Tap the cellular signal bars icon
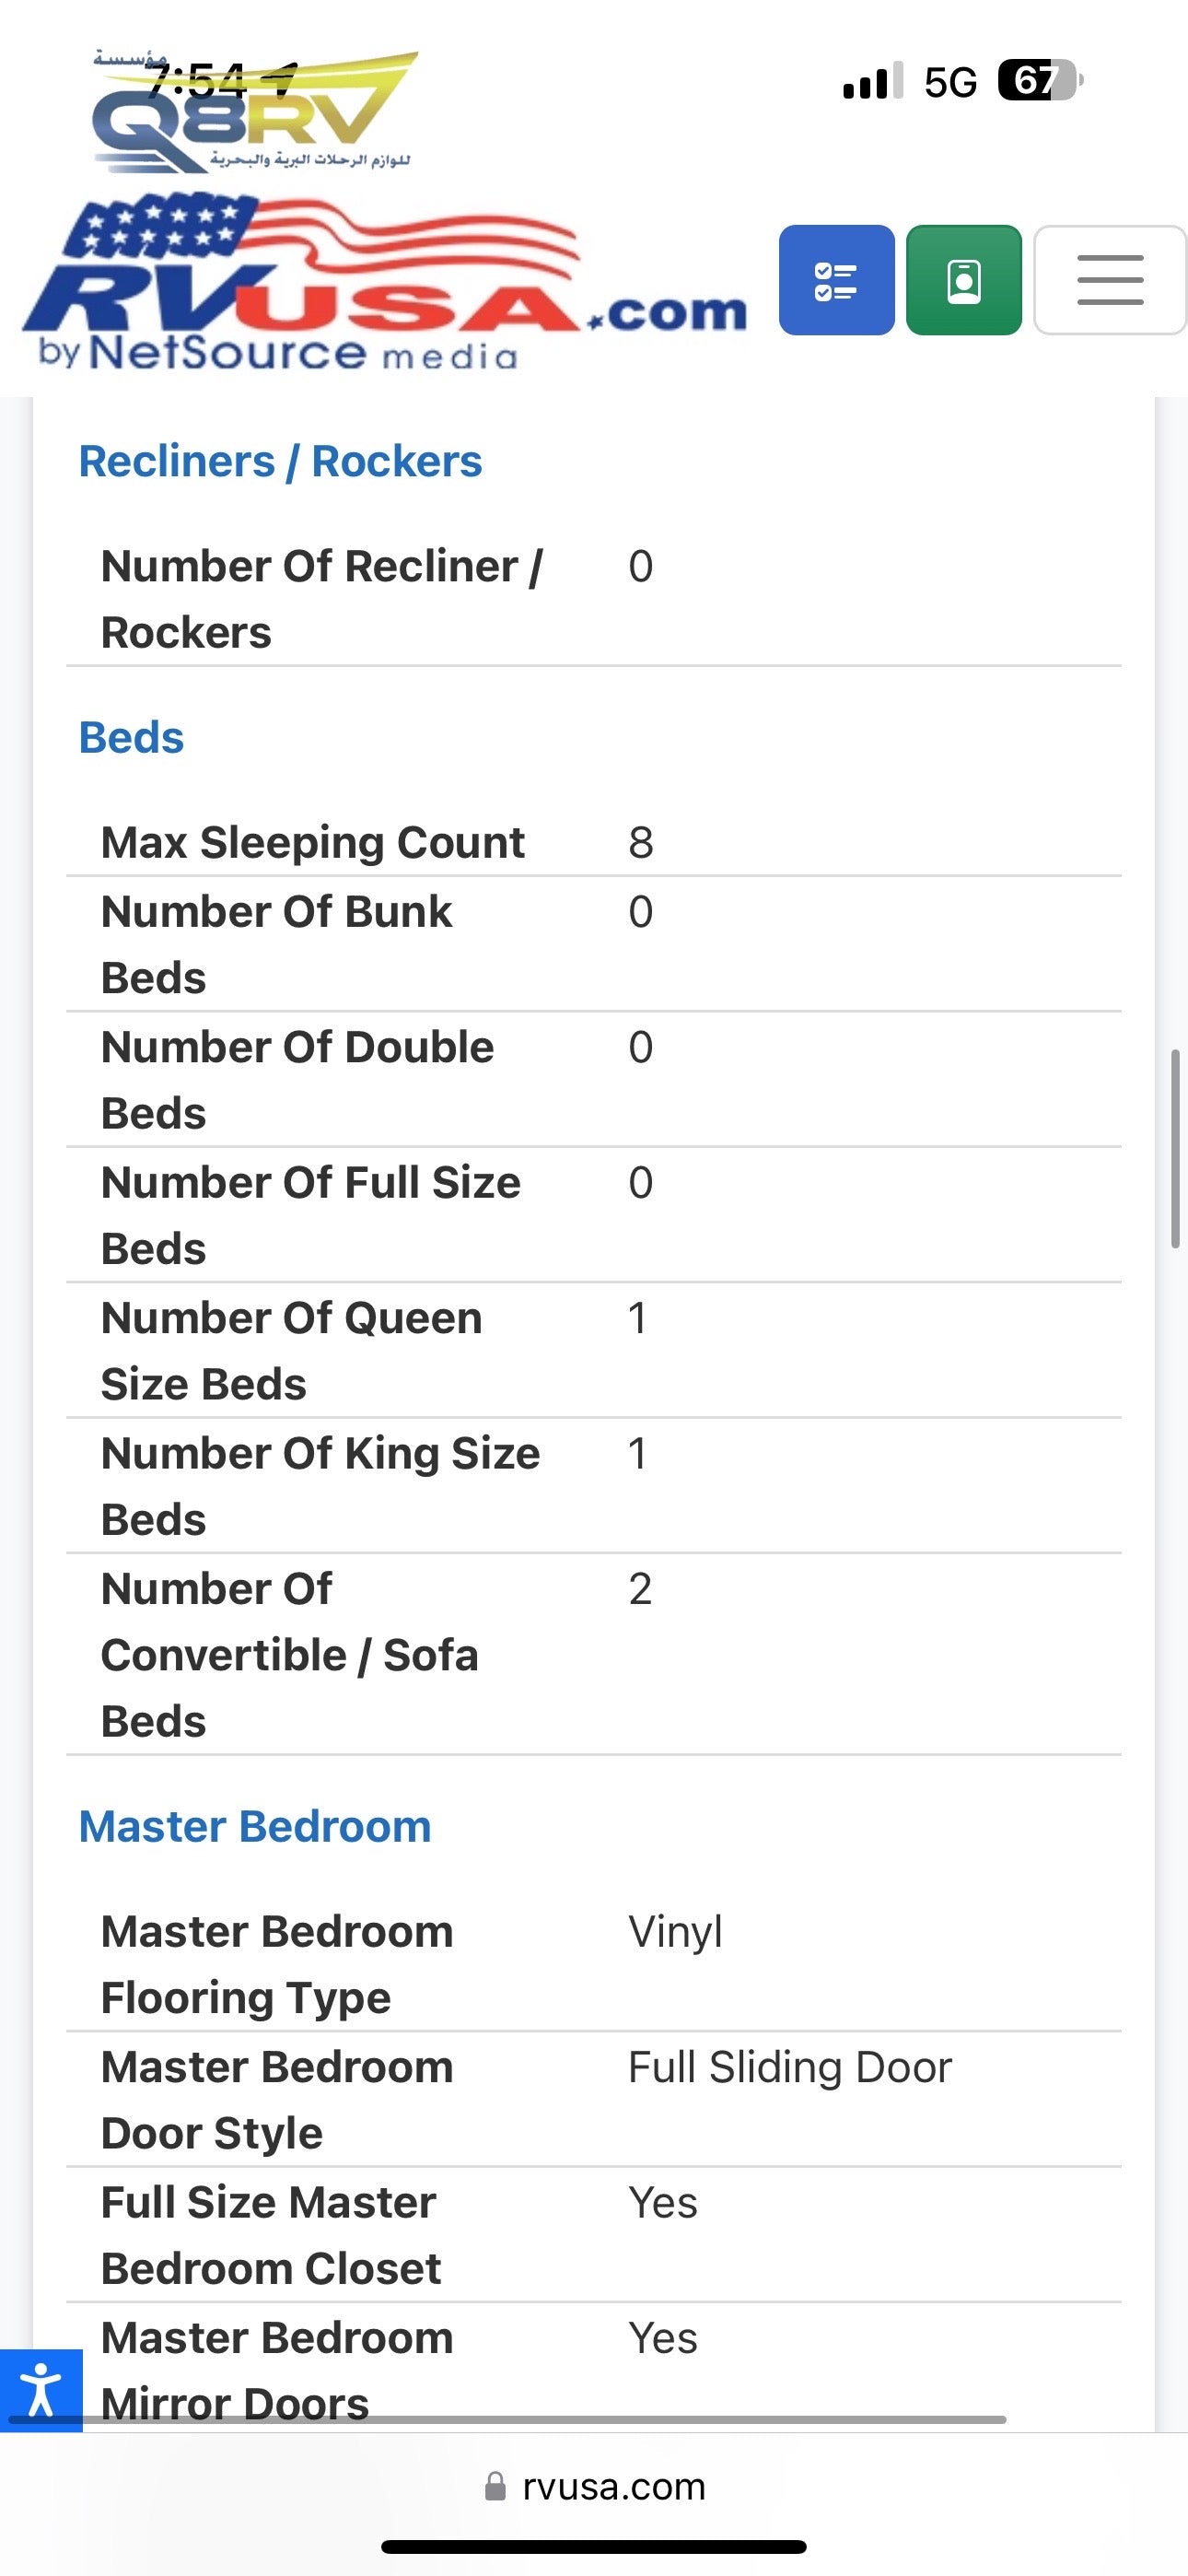This screenshot has height=2576, width=1188. [872, 81]
